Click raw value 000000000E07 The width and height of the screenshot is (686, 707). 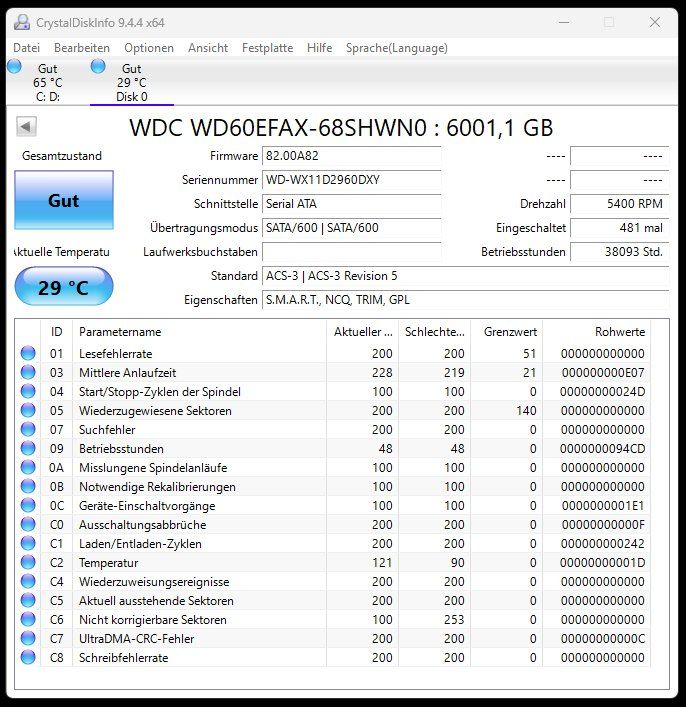[x=603, y=372]
